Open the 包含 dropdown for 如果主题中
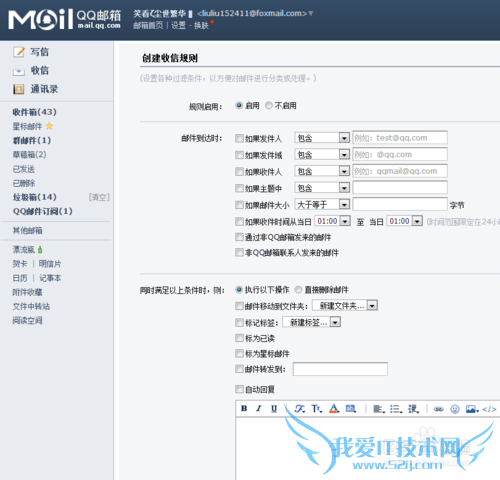The width and height of the screenshot is (500, 480). [x=322, y=188]
